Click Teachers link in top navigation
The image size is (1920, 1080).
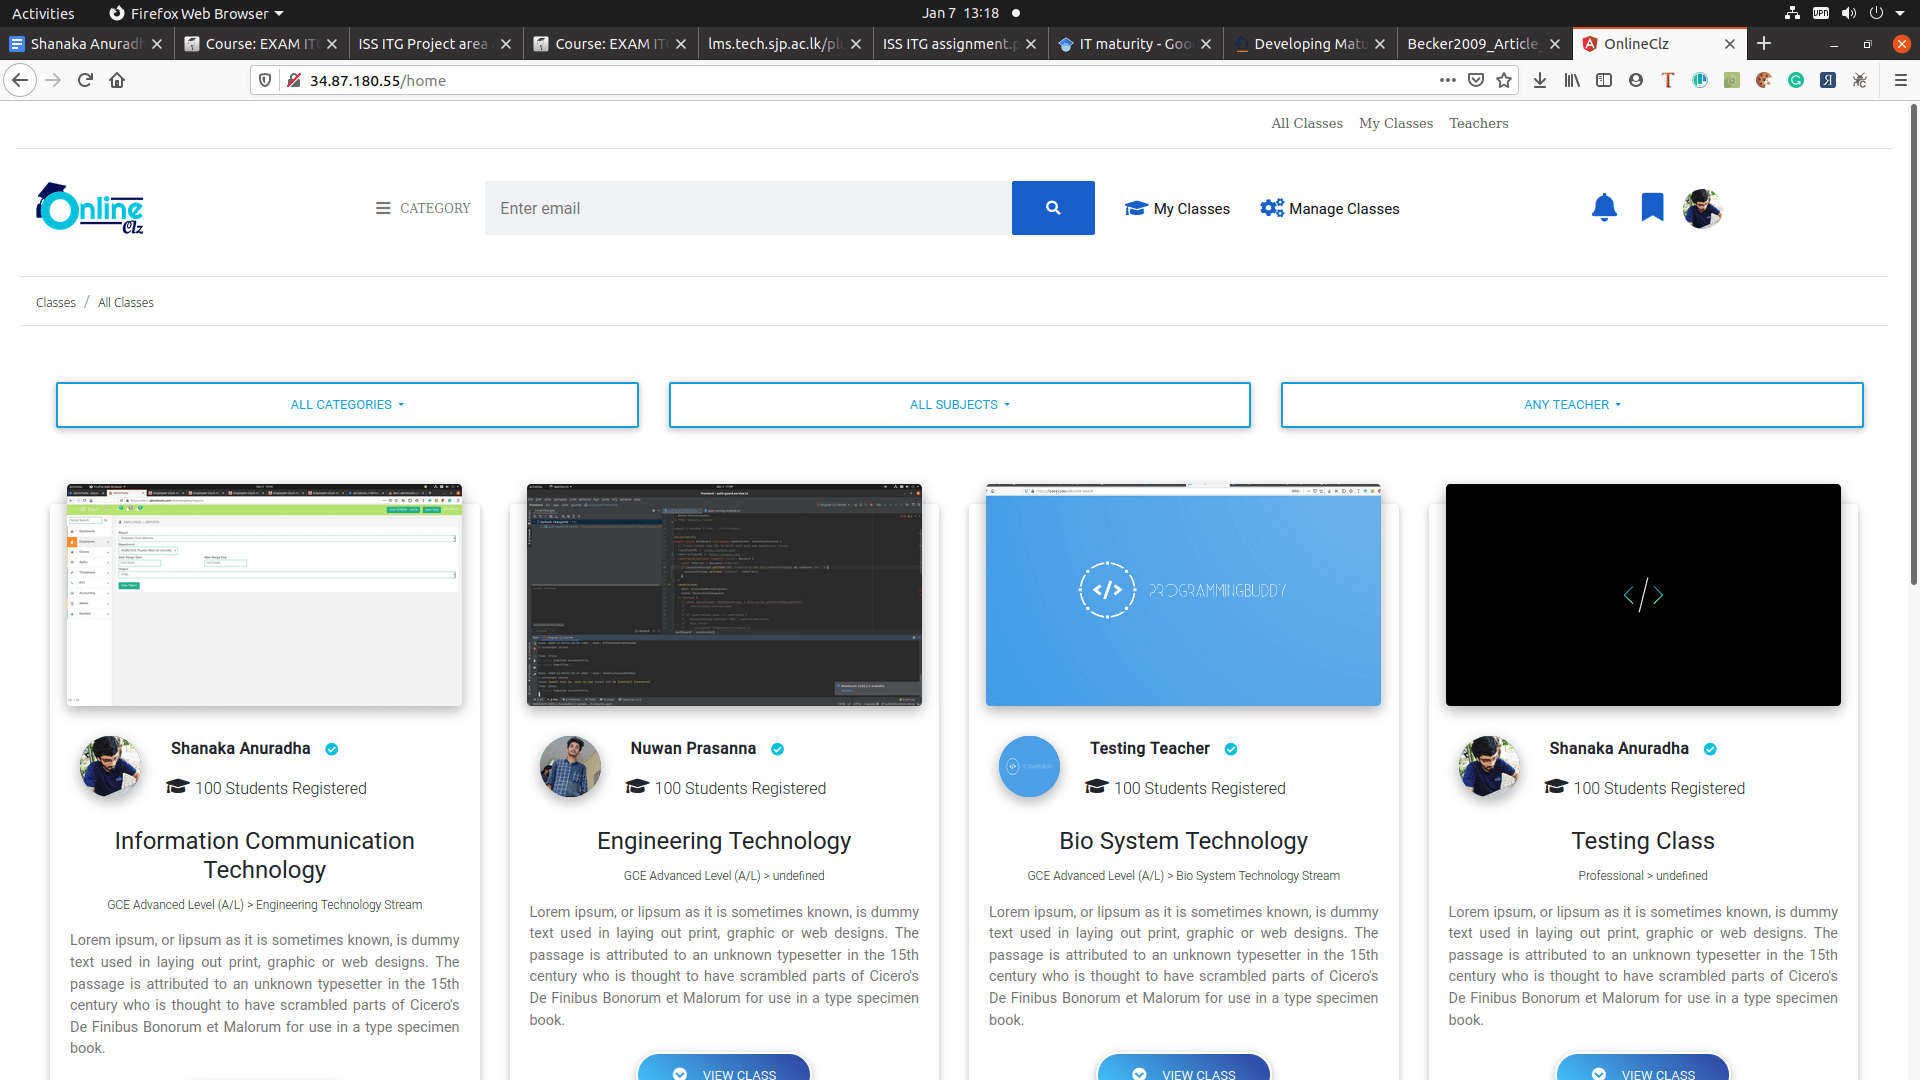tap(1478, 123)
